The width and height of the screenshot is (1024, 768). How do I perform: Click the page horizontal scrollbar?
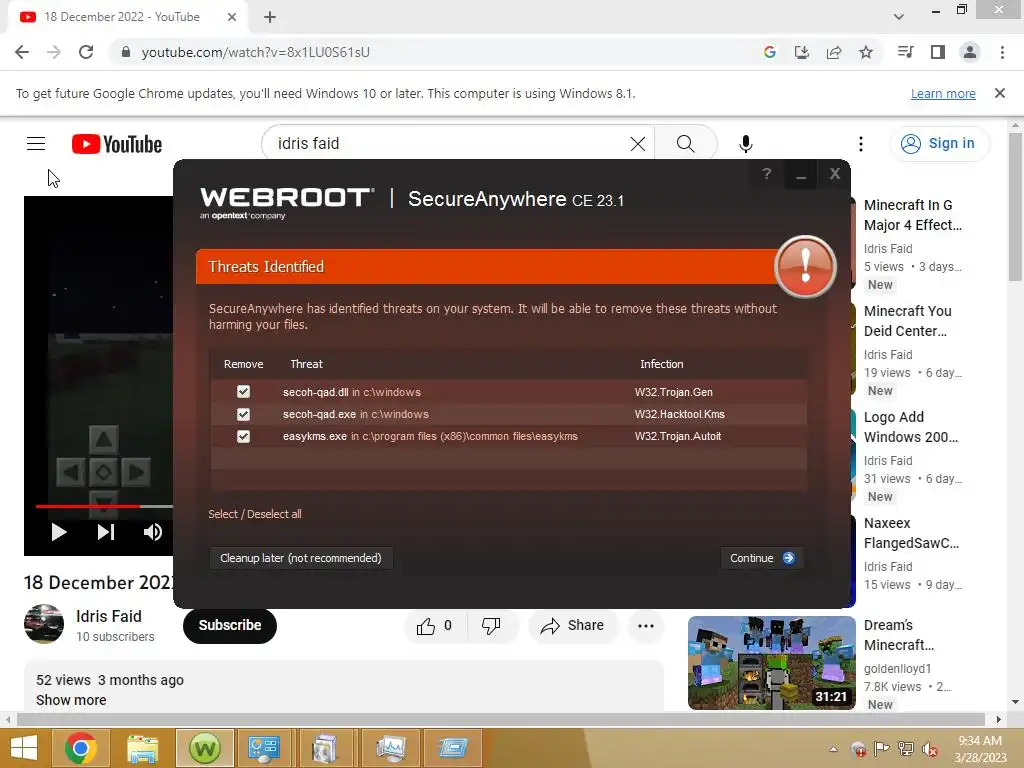[500, 719]
